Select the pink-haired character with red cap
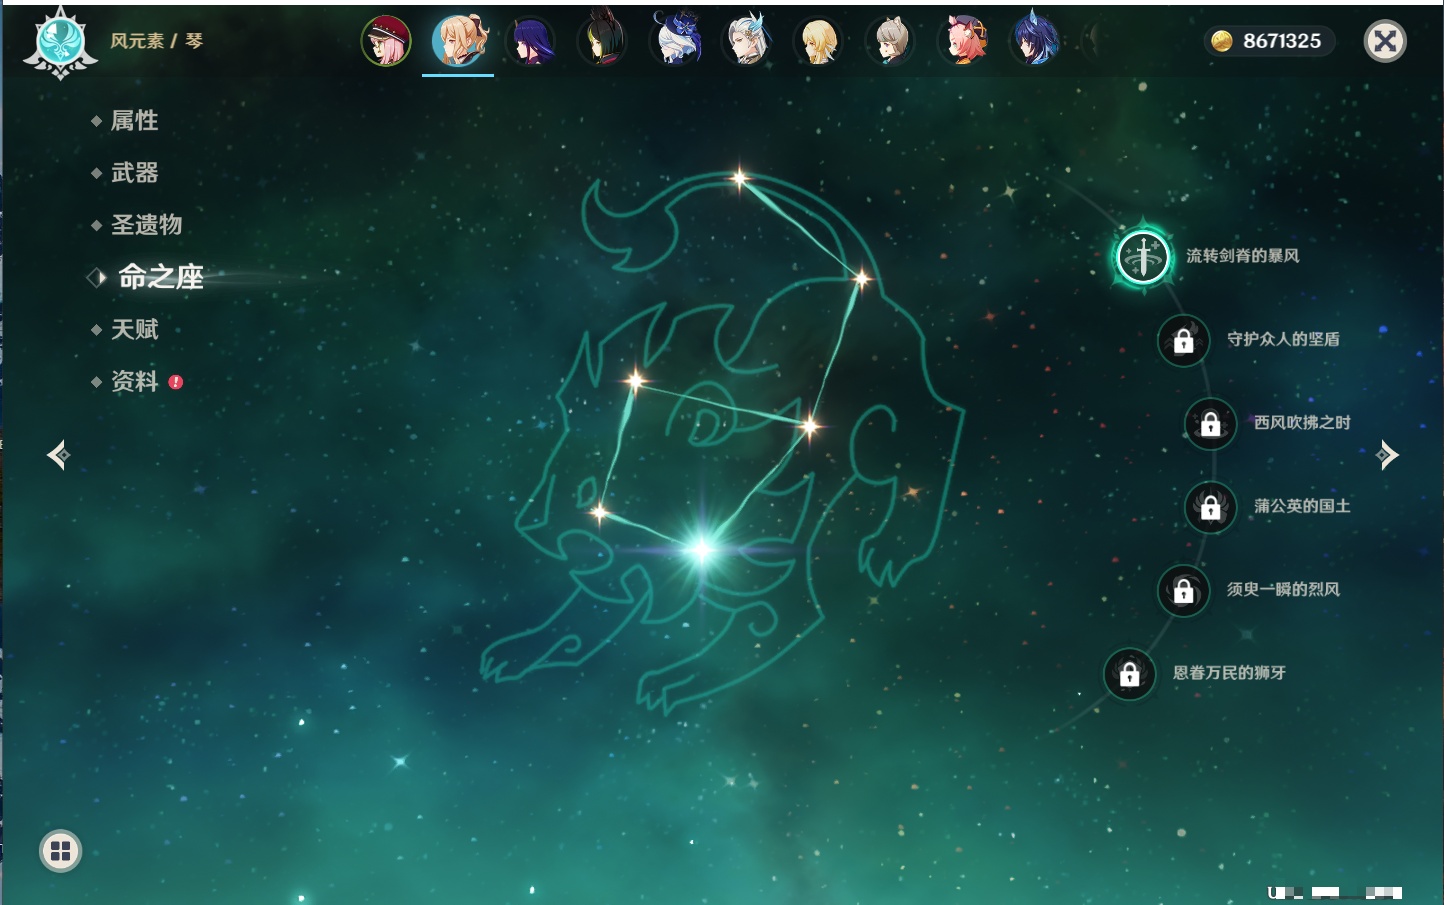This screenshot has width=1444, height=905. (386, 41)
